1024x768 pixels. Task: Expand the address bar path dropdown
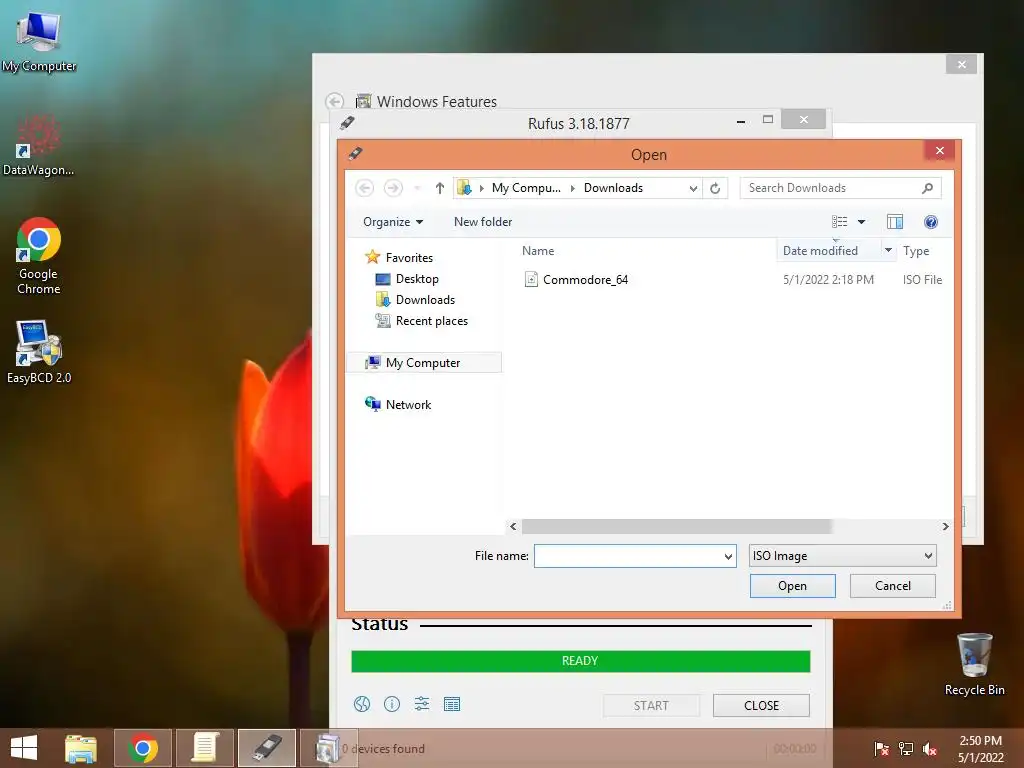(693, 188)
